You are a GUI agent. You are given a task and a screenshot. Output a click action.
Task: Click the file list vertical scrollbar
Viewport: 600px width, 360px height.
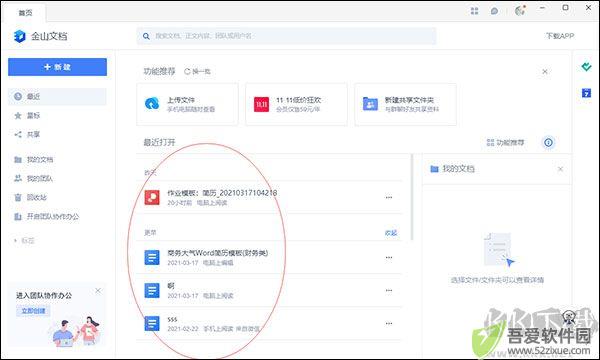pyautogui.click(x=412, y=197)
